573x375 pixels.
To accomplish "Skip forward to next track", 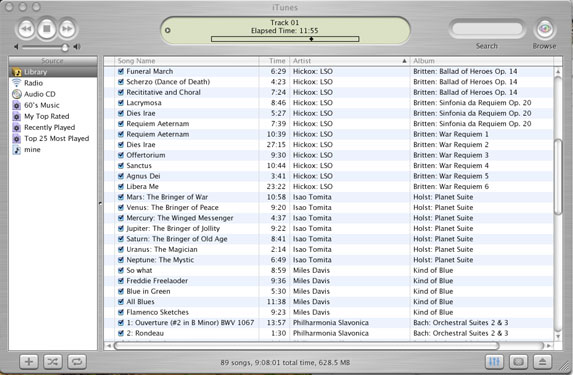I will pos(67,29).
